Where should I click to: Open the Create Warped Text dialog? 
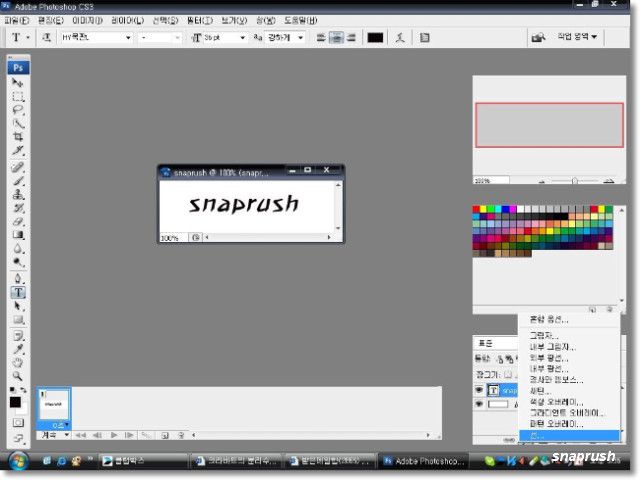tap(400, 38)
